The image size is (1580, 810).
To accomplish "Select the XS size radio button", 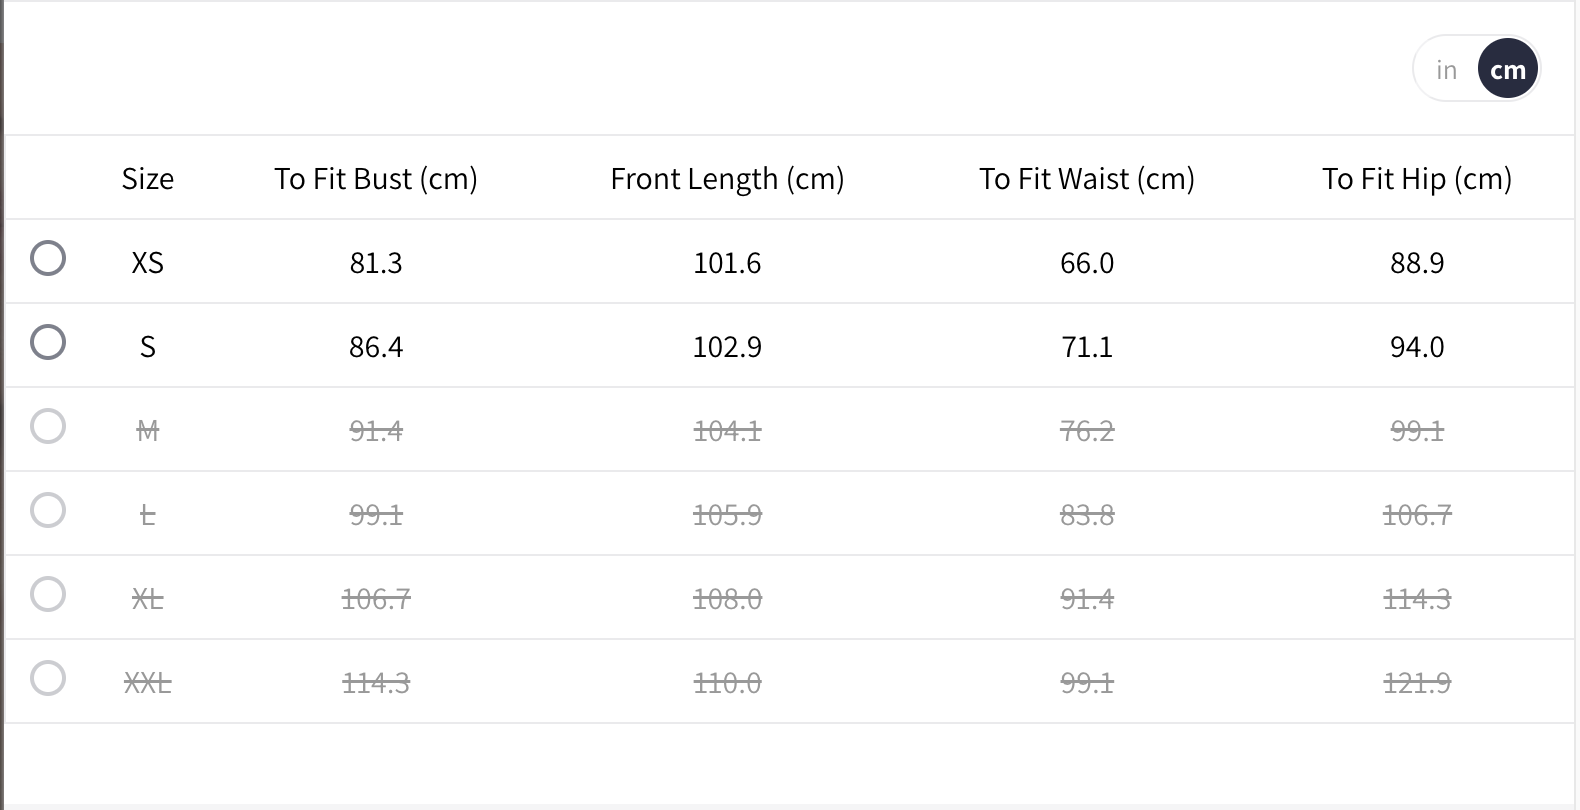I will coord(48,258).
